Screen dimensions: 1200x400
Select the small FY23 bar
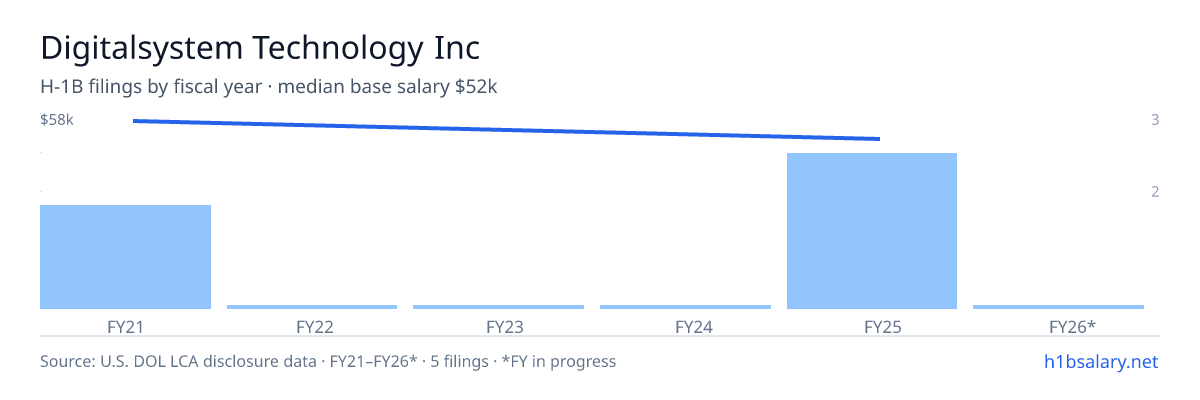[x=498, y=307]
